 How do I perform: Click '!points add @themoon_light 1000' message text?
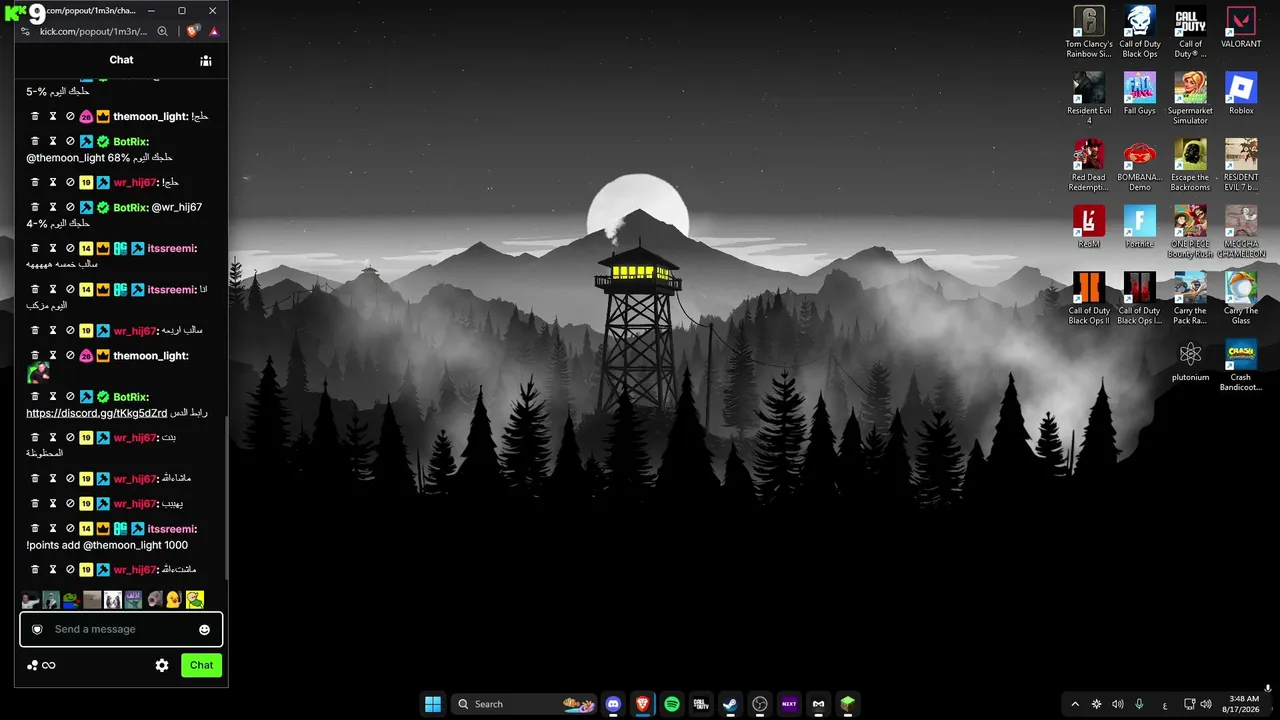coord(107,546)
